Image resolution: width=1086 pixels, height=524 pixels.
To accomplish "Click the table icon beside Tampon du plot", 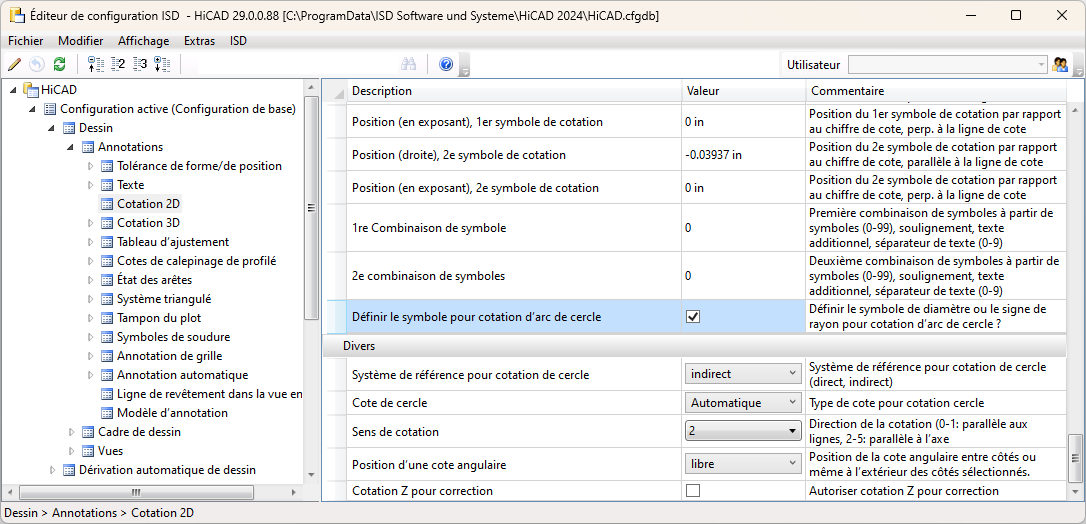I will (x=107, y=318).
